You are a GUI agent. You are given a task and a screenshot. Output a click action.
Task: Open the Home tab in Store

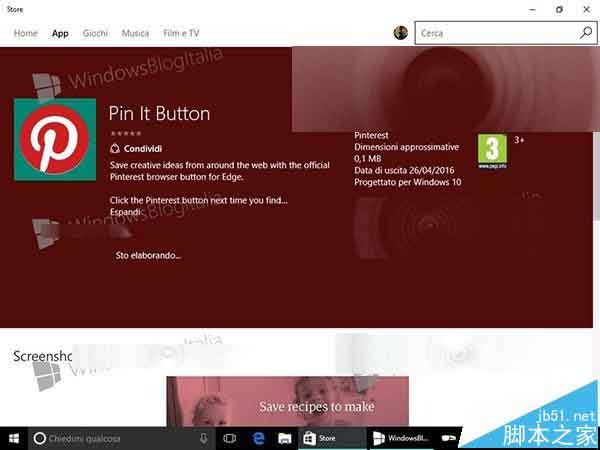(x=26, y=33)
